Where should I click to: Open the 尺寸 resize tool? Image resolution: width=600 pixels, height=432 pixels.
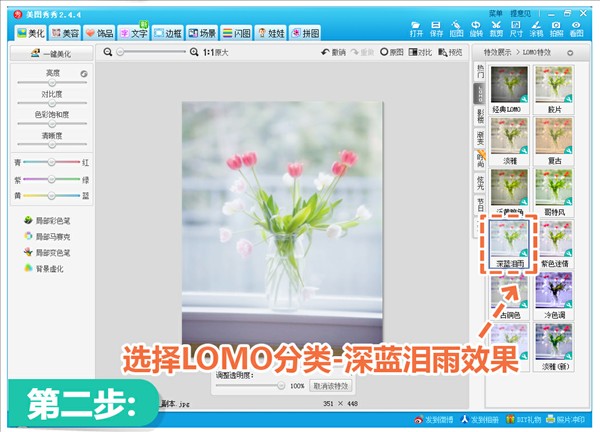[x=516, y=29]
